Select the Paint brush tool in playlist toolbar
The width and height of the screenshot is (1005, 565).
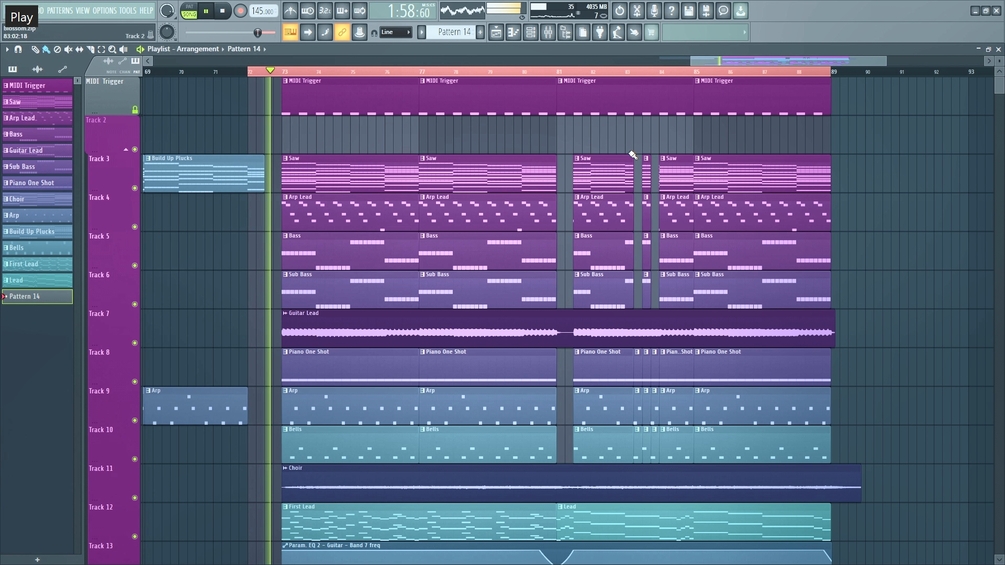[x=46, y=49]
